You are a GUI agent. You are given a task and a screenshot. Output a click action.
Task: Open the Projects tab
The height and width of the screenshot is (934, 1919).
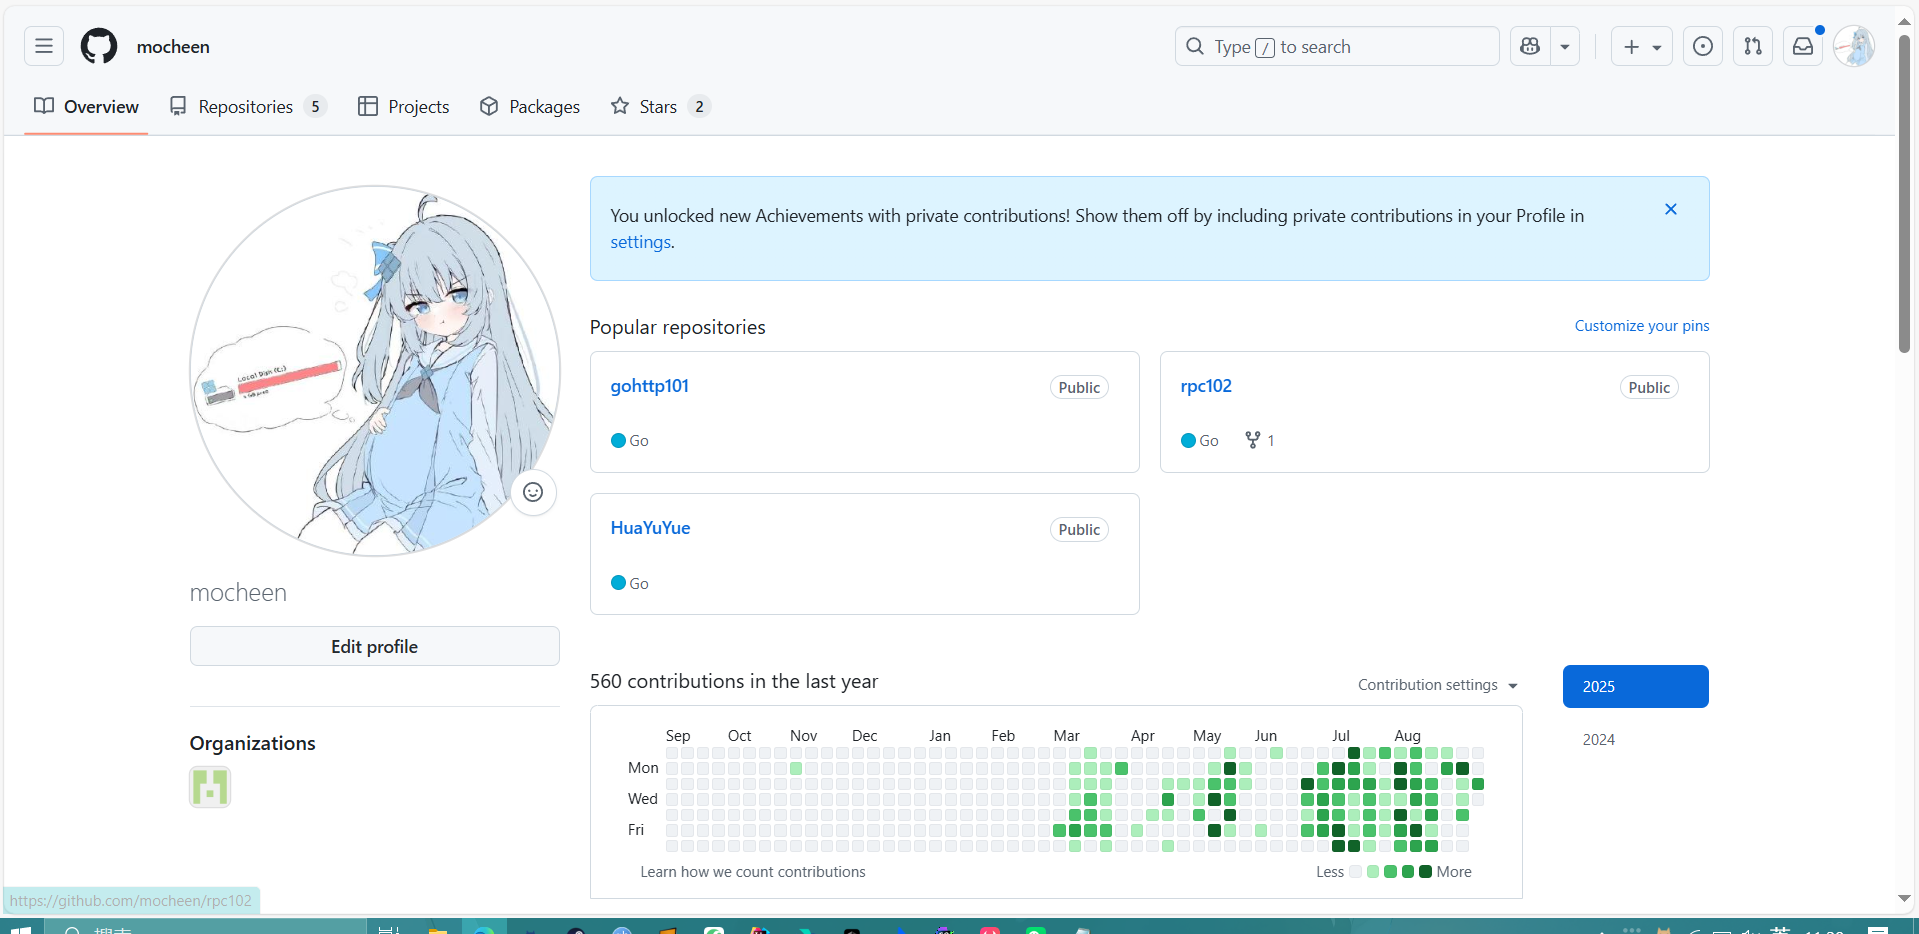(x=404, y=106)
